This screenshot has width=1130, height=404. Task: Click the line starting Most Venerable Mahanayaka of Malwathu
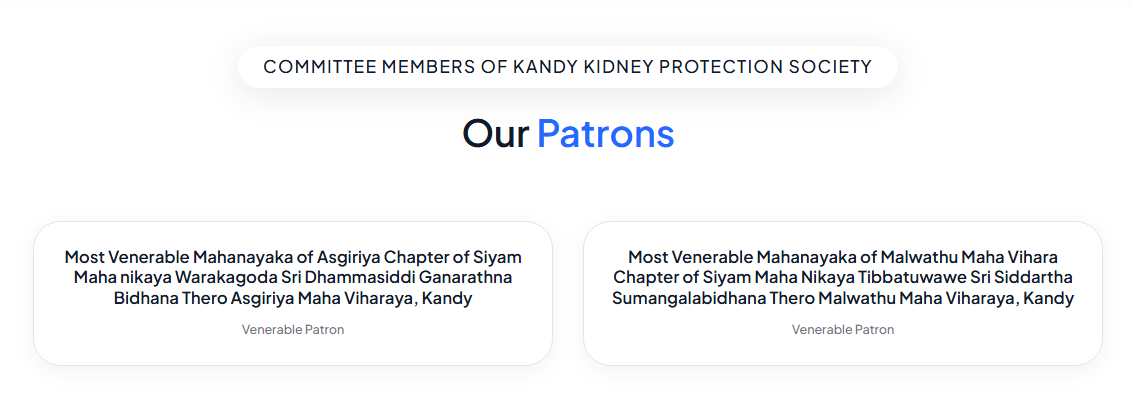tap(842, 257)
